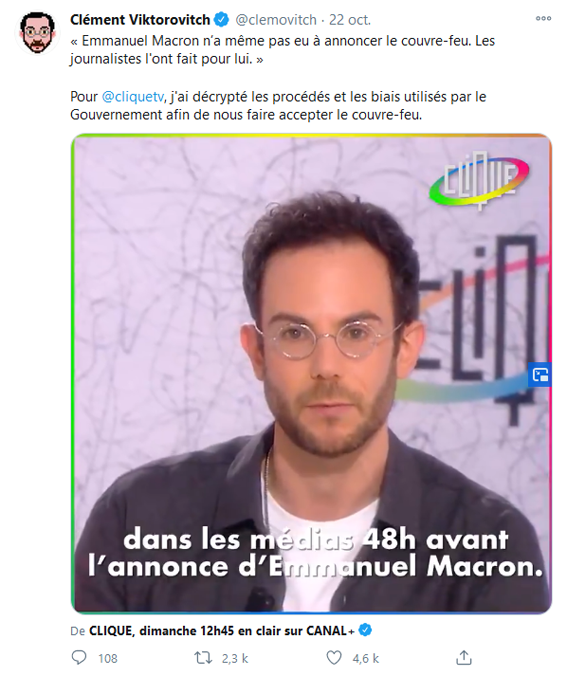Click verified badge beside Clément Viktorovitch

[x=222, y=19]
